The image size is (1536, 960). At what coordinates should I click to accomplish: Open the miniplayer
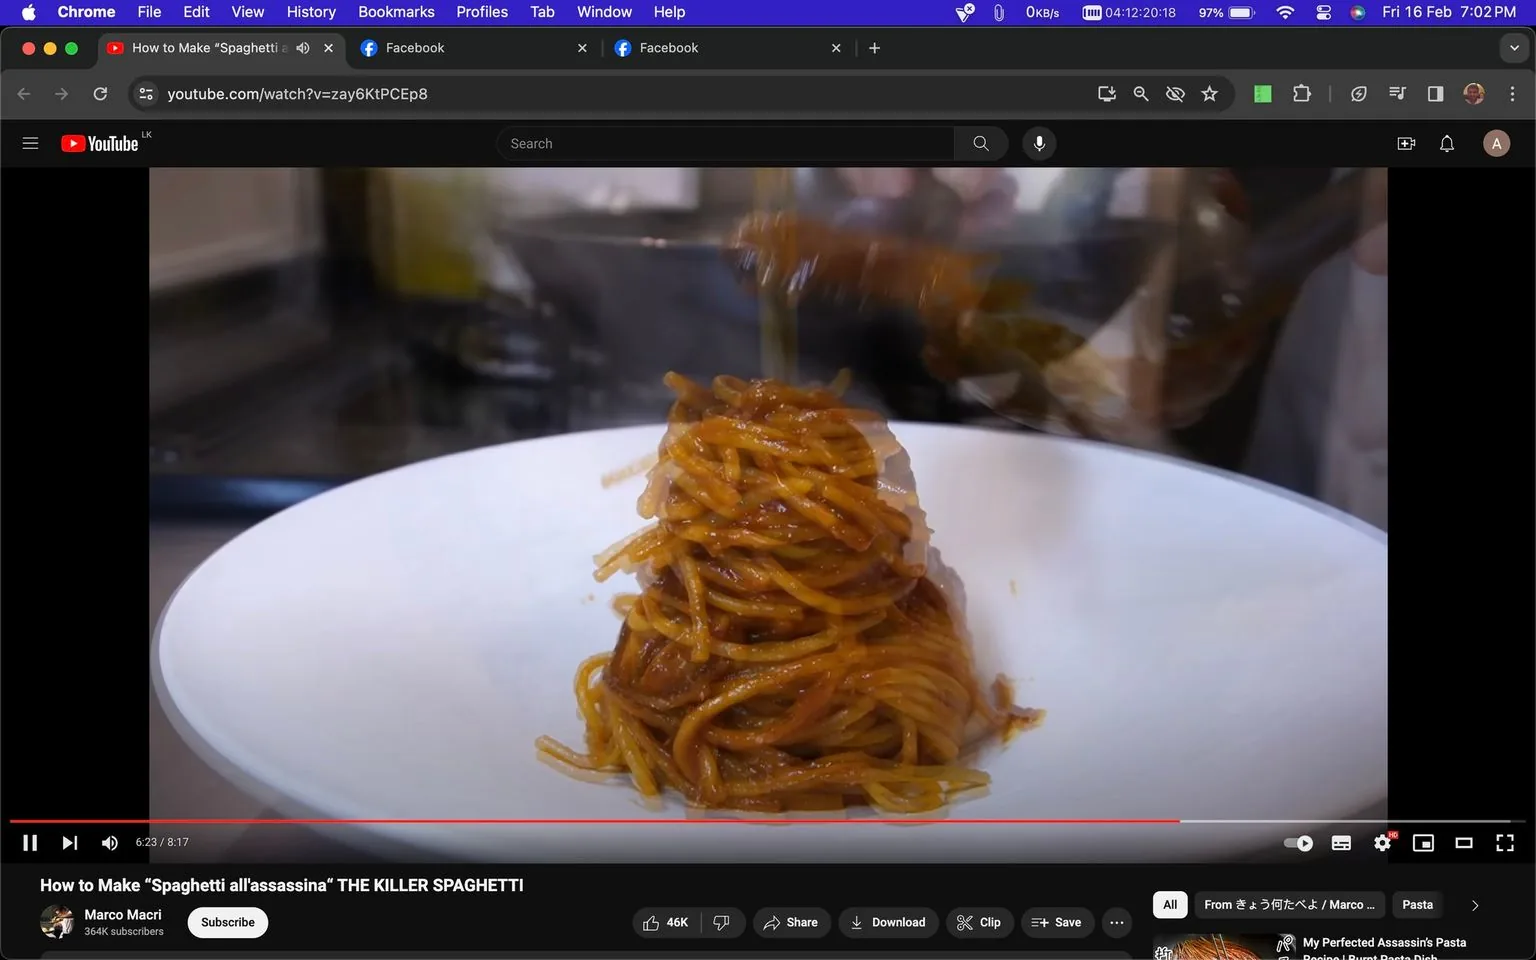click(1423, 842)
